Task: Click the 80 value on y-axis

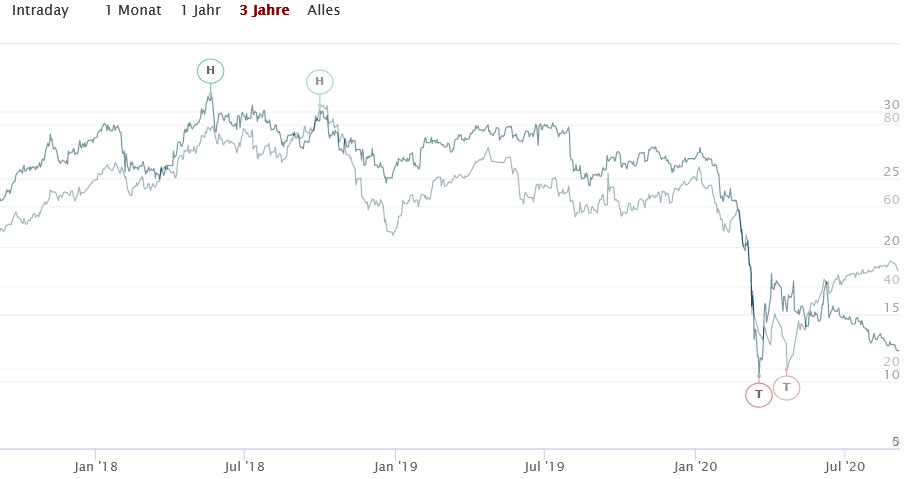Action: (891, 118)
